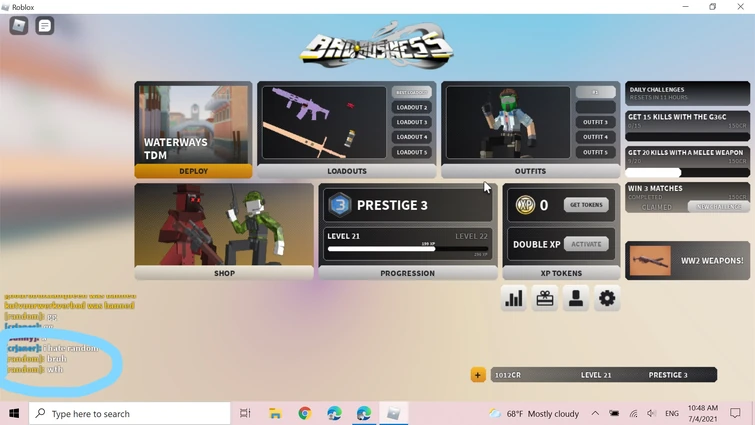Image resolution: width=755 pixels, height=425 pixels.
Task: Click the Win 3 Matches challenge
Action: coord(687,197)
